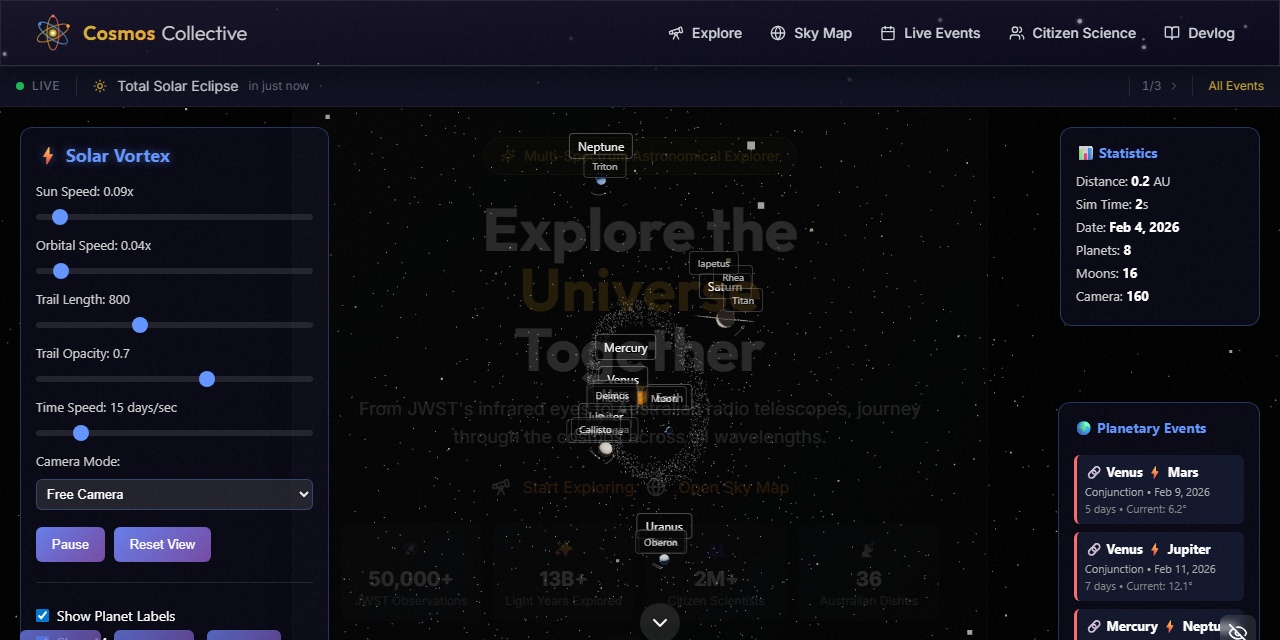This screenshot has height=640, width=1280.
Task: Adjust the Orbital Speed slider
Action: tap(174, 271)
